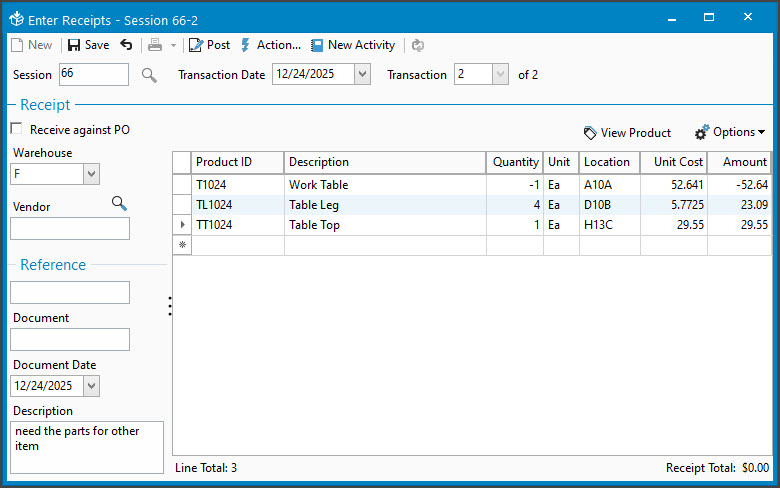Viewport: 780px width, 488px height.
Task: Open the Warehouse dropdown list
Action: click(x=91, y=174)
